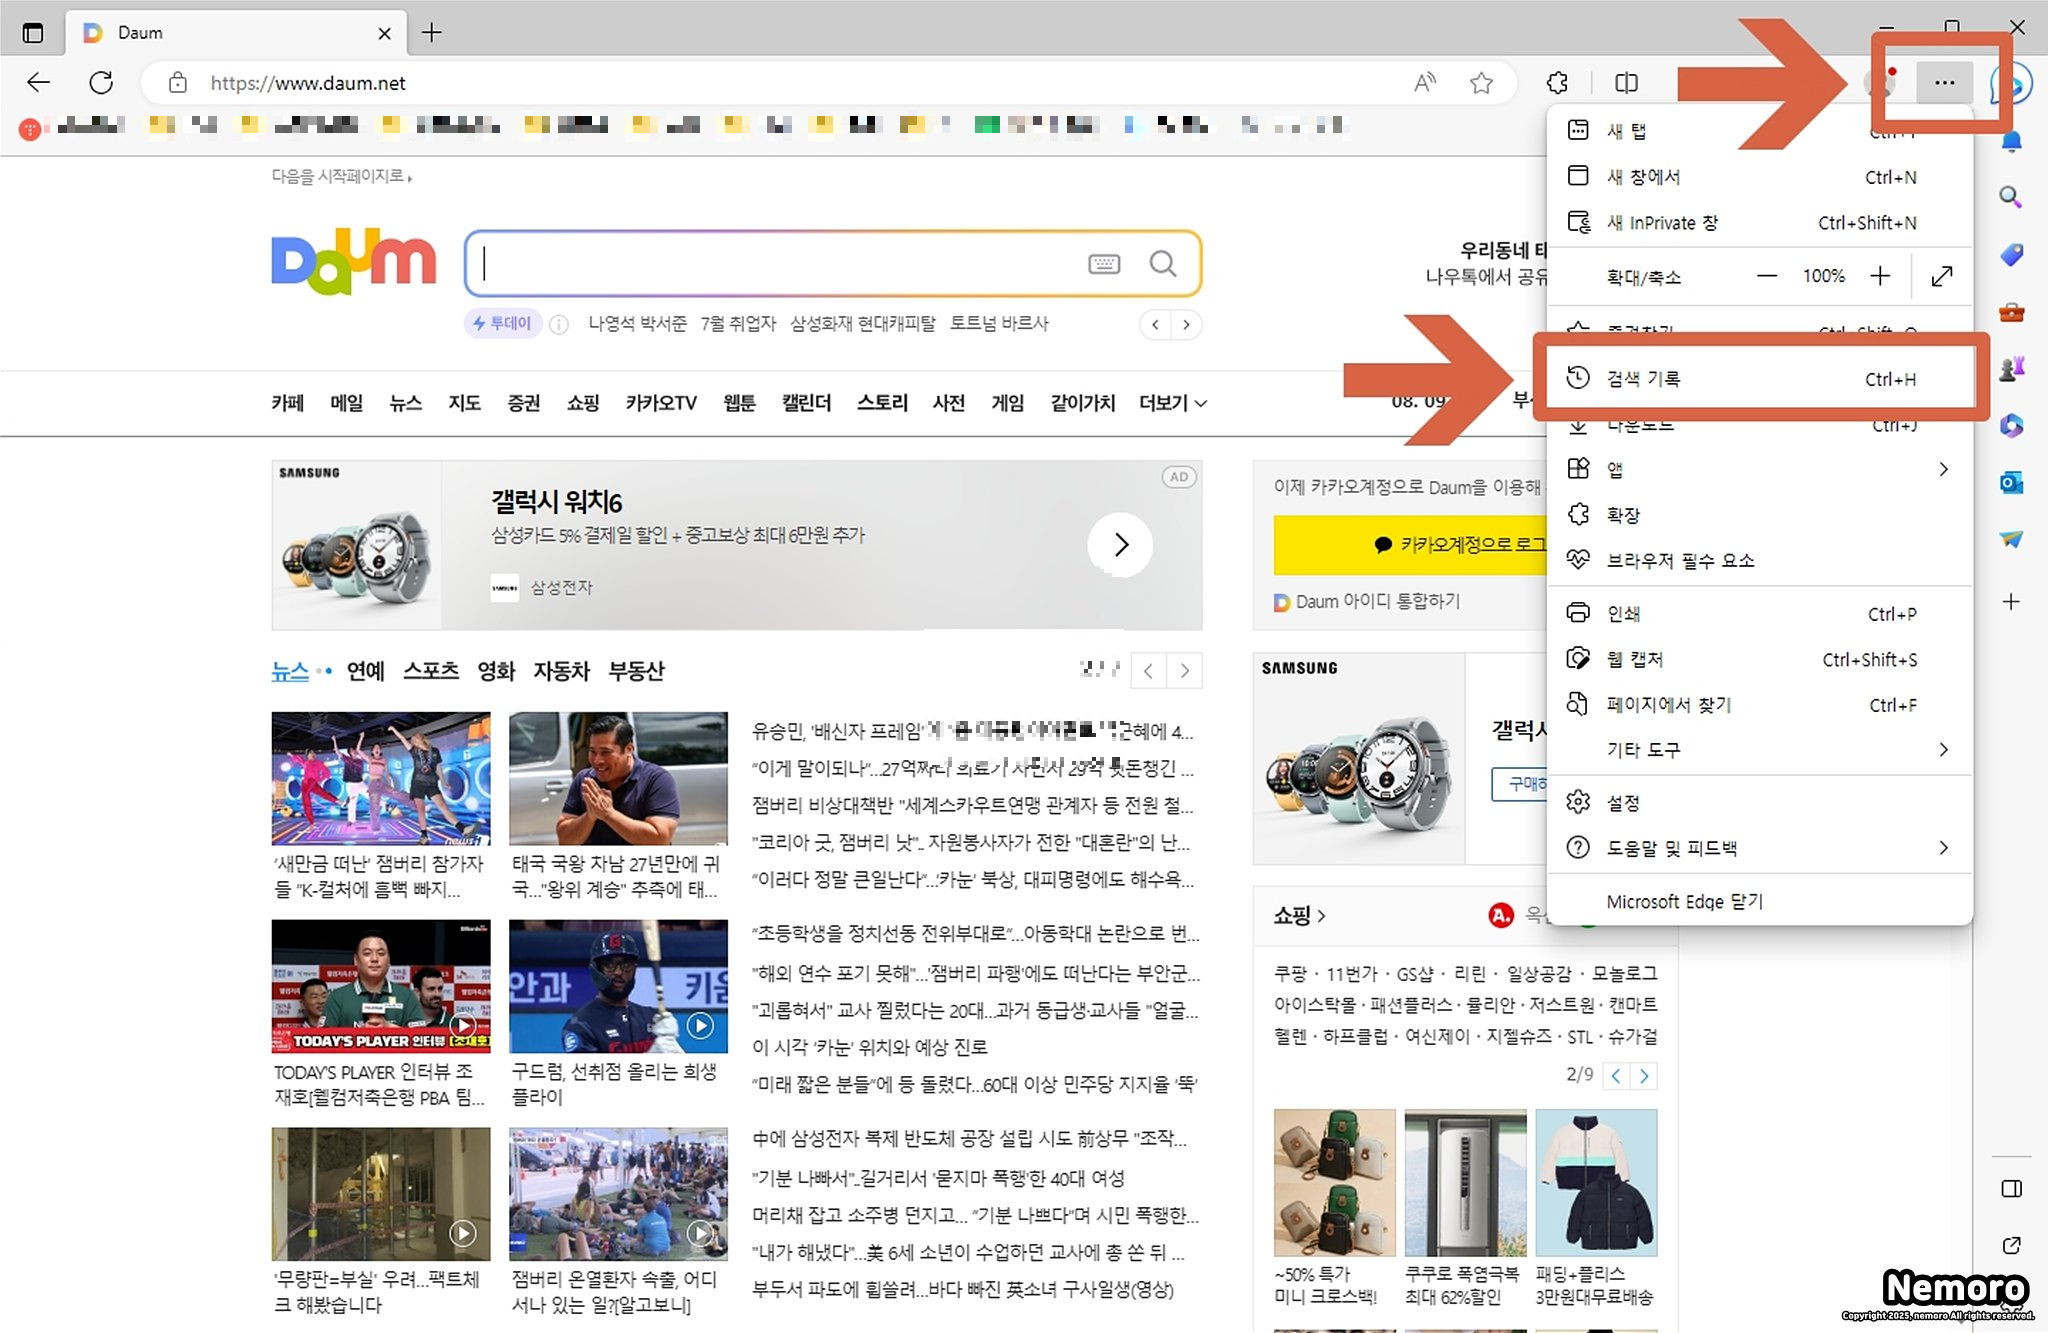Click the Outlook icon in Edge sidebar

click(2011, 483)
